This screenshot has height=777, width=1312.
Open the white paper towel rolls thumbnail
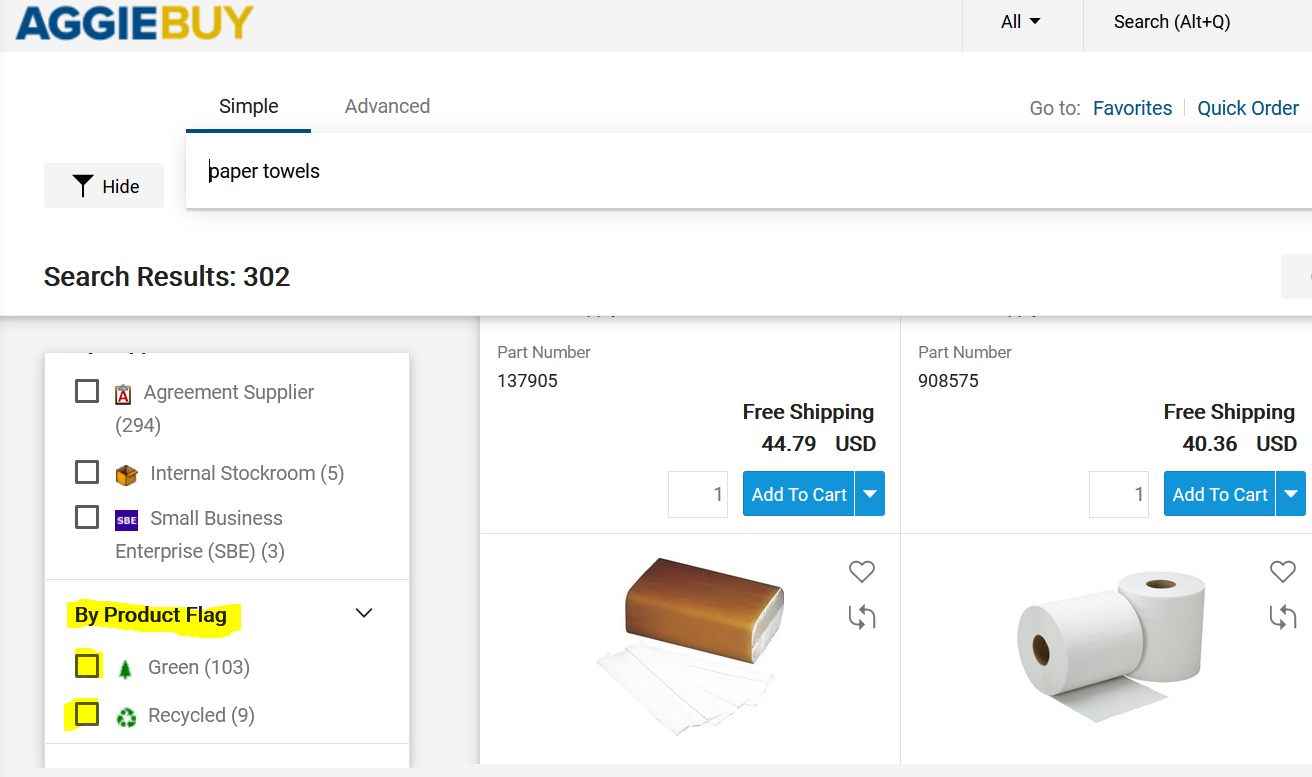[x=1113, y=647]
